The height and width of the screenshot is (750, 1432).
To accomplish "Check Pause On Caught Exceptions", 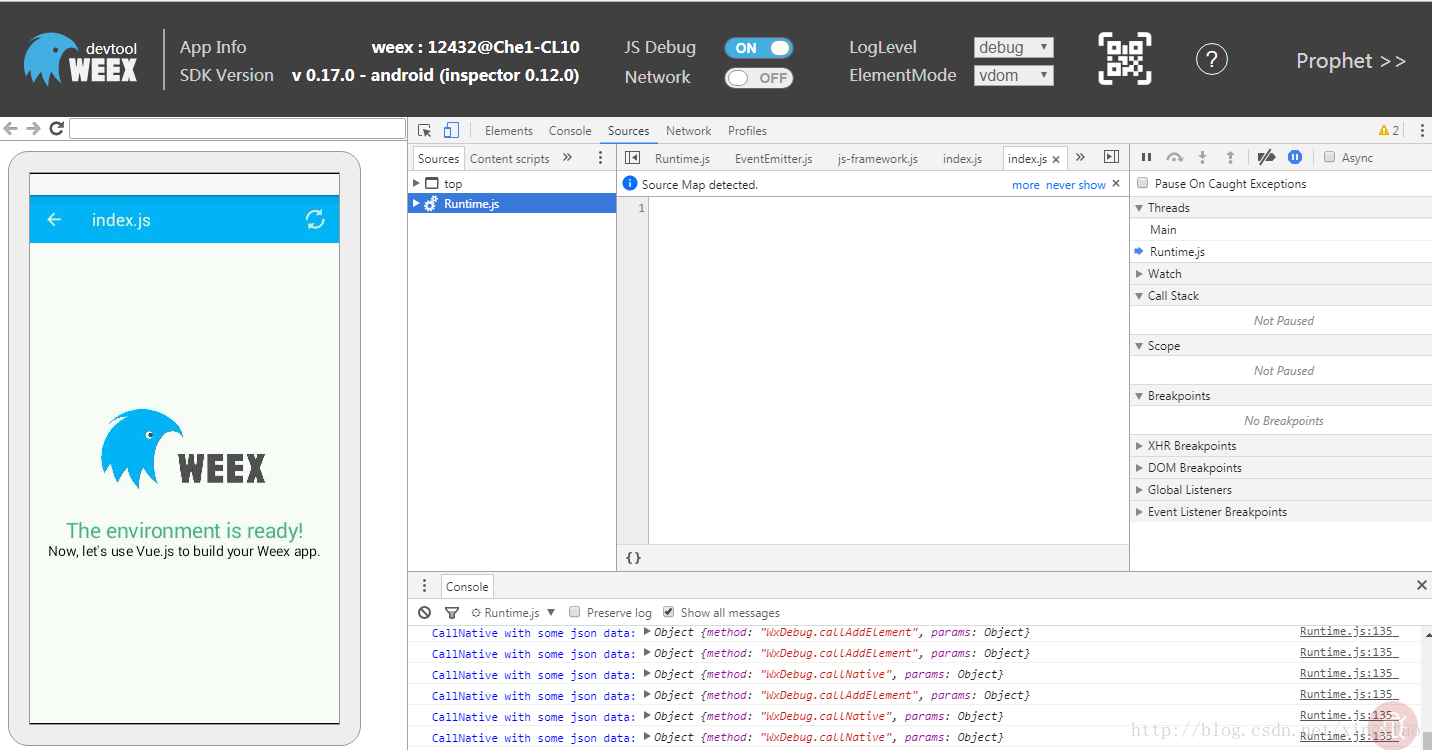I will pos(1143,183).
